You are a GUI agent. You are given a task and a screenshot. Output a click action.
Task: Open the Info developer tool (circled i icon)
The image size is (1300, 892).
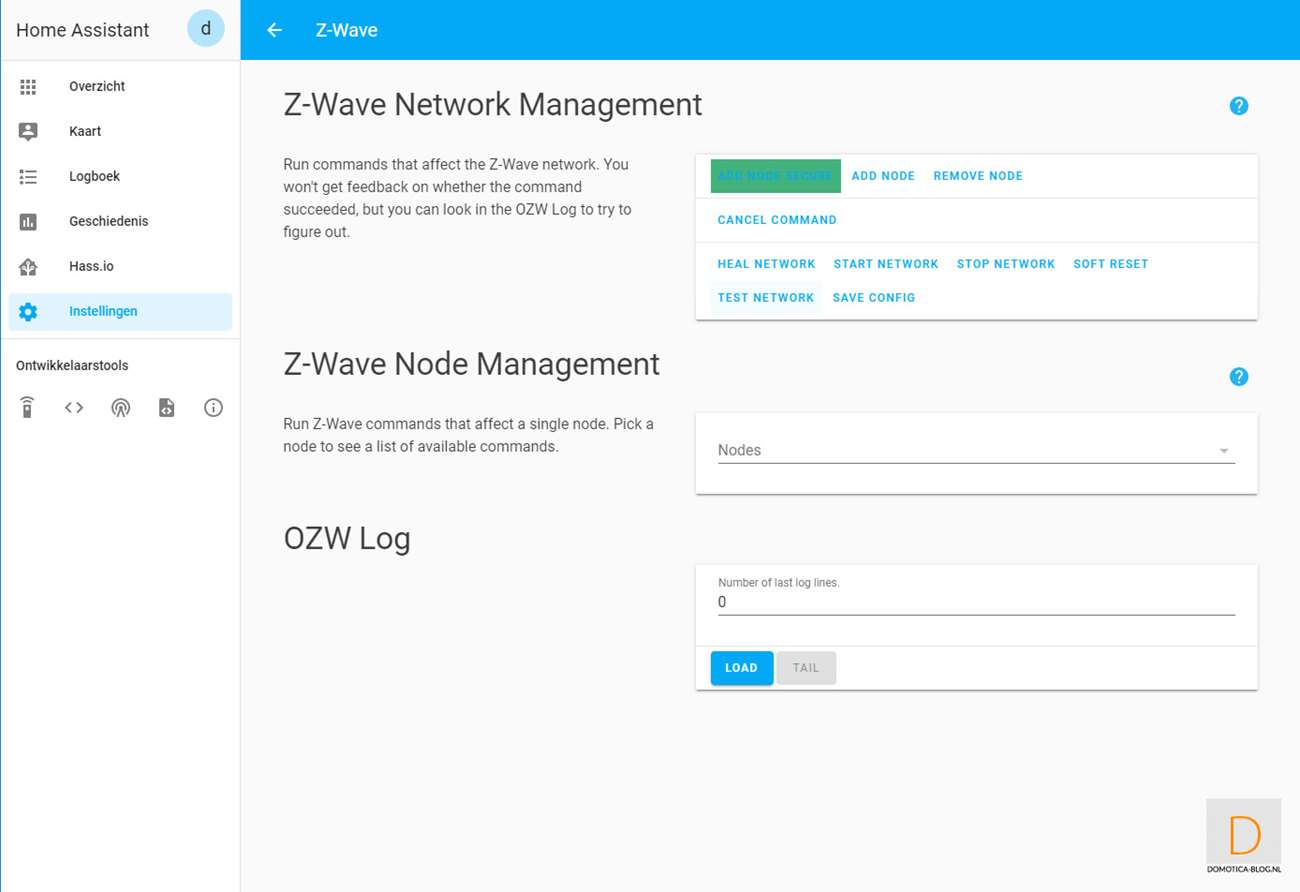click(x=213, y=407)
